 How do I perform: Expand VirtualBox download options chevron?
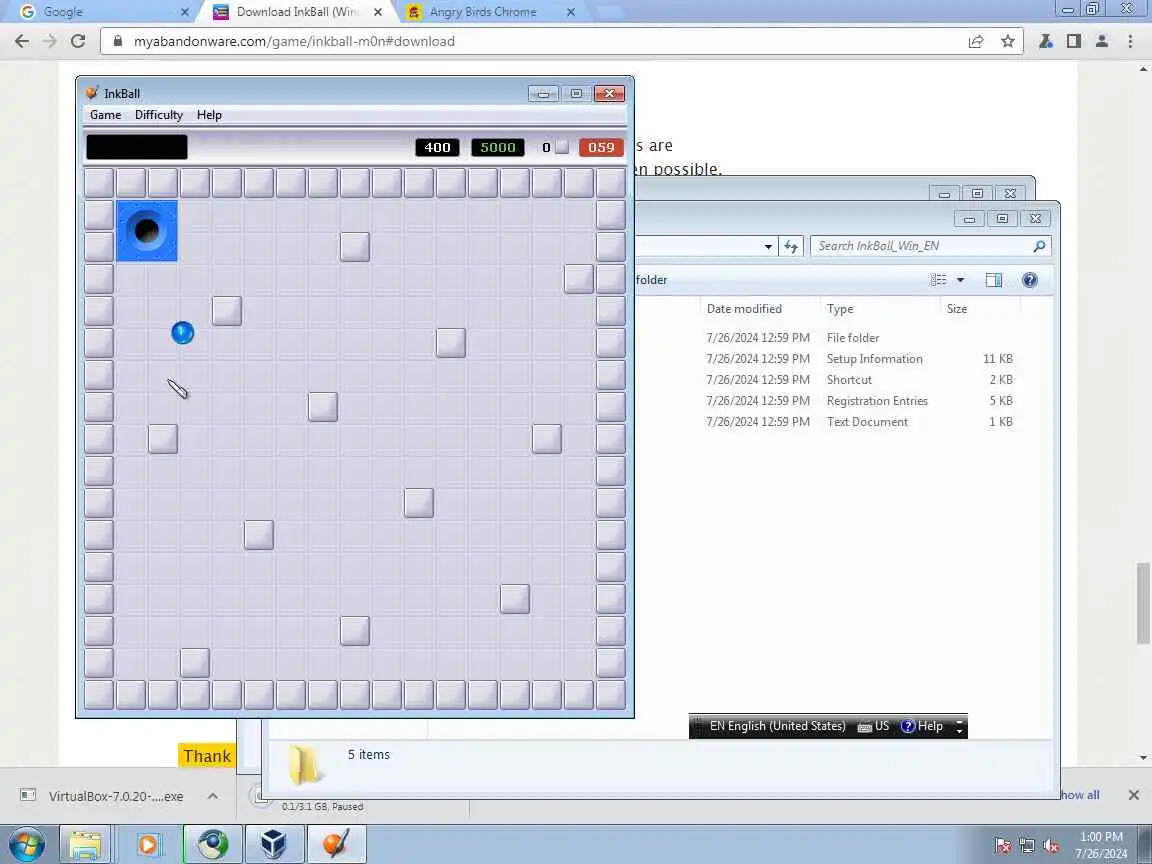coord(212,796)
